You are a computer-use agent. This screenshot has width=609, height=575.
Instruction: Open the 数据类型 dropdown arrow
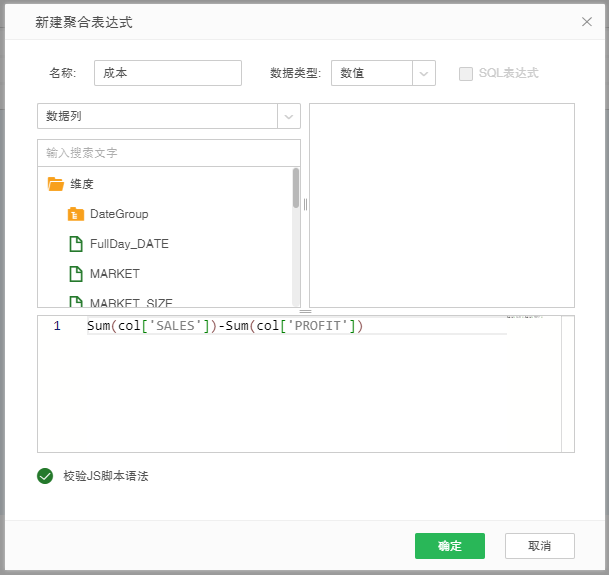click(x=424, y=73)
